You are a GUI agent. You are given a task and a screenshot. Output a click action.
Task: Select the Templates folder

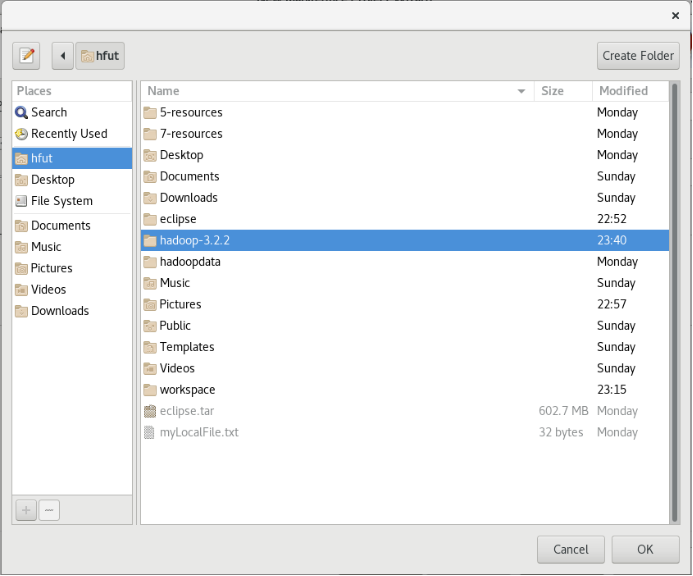(405, 347)
